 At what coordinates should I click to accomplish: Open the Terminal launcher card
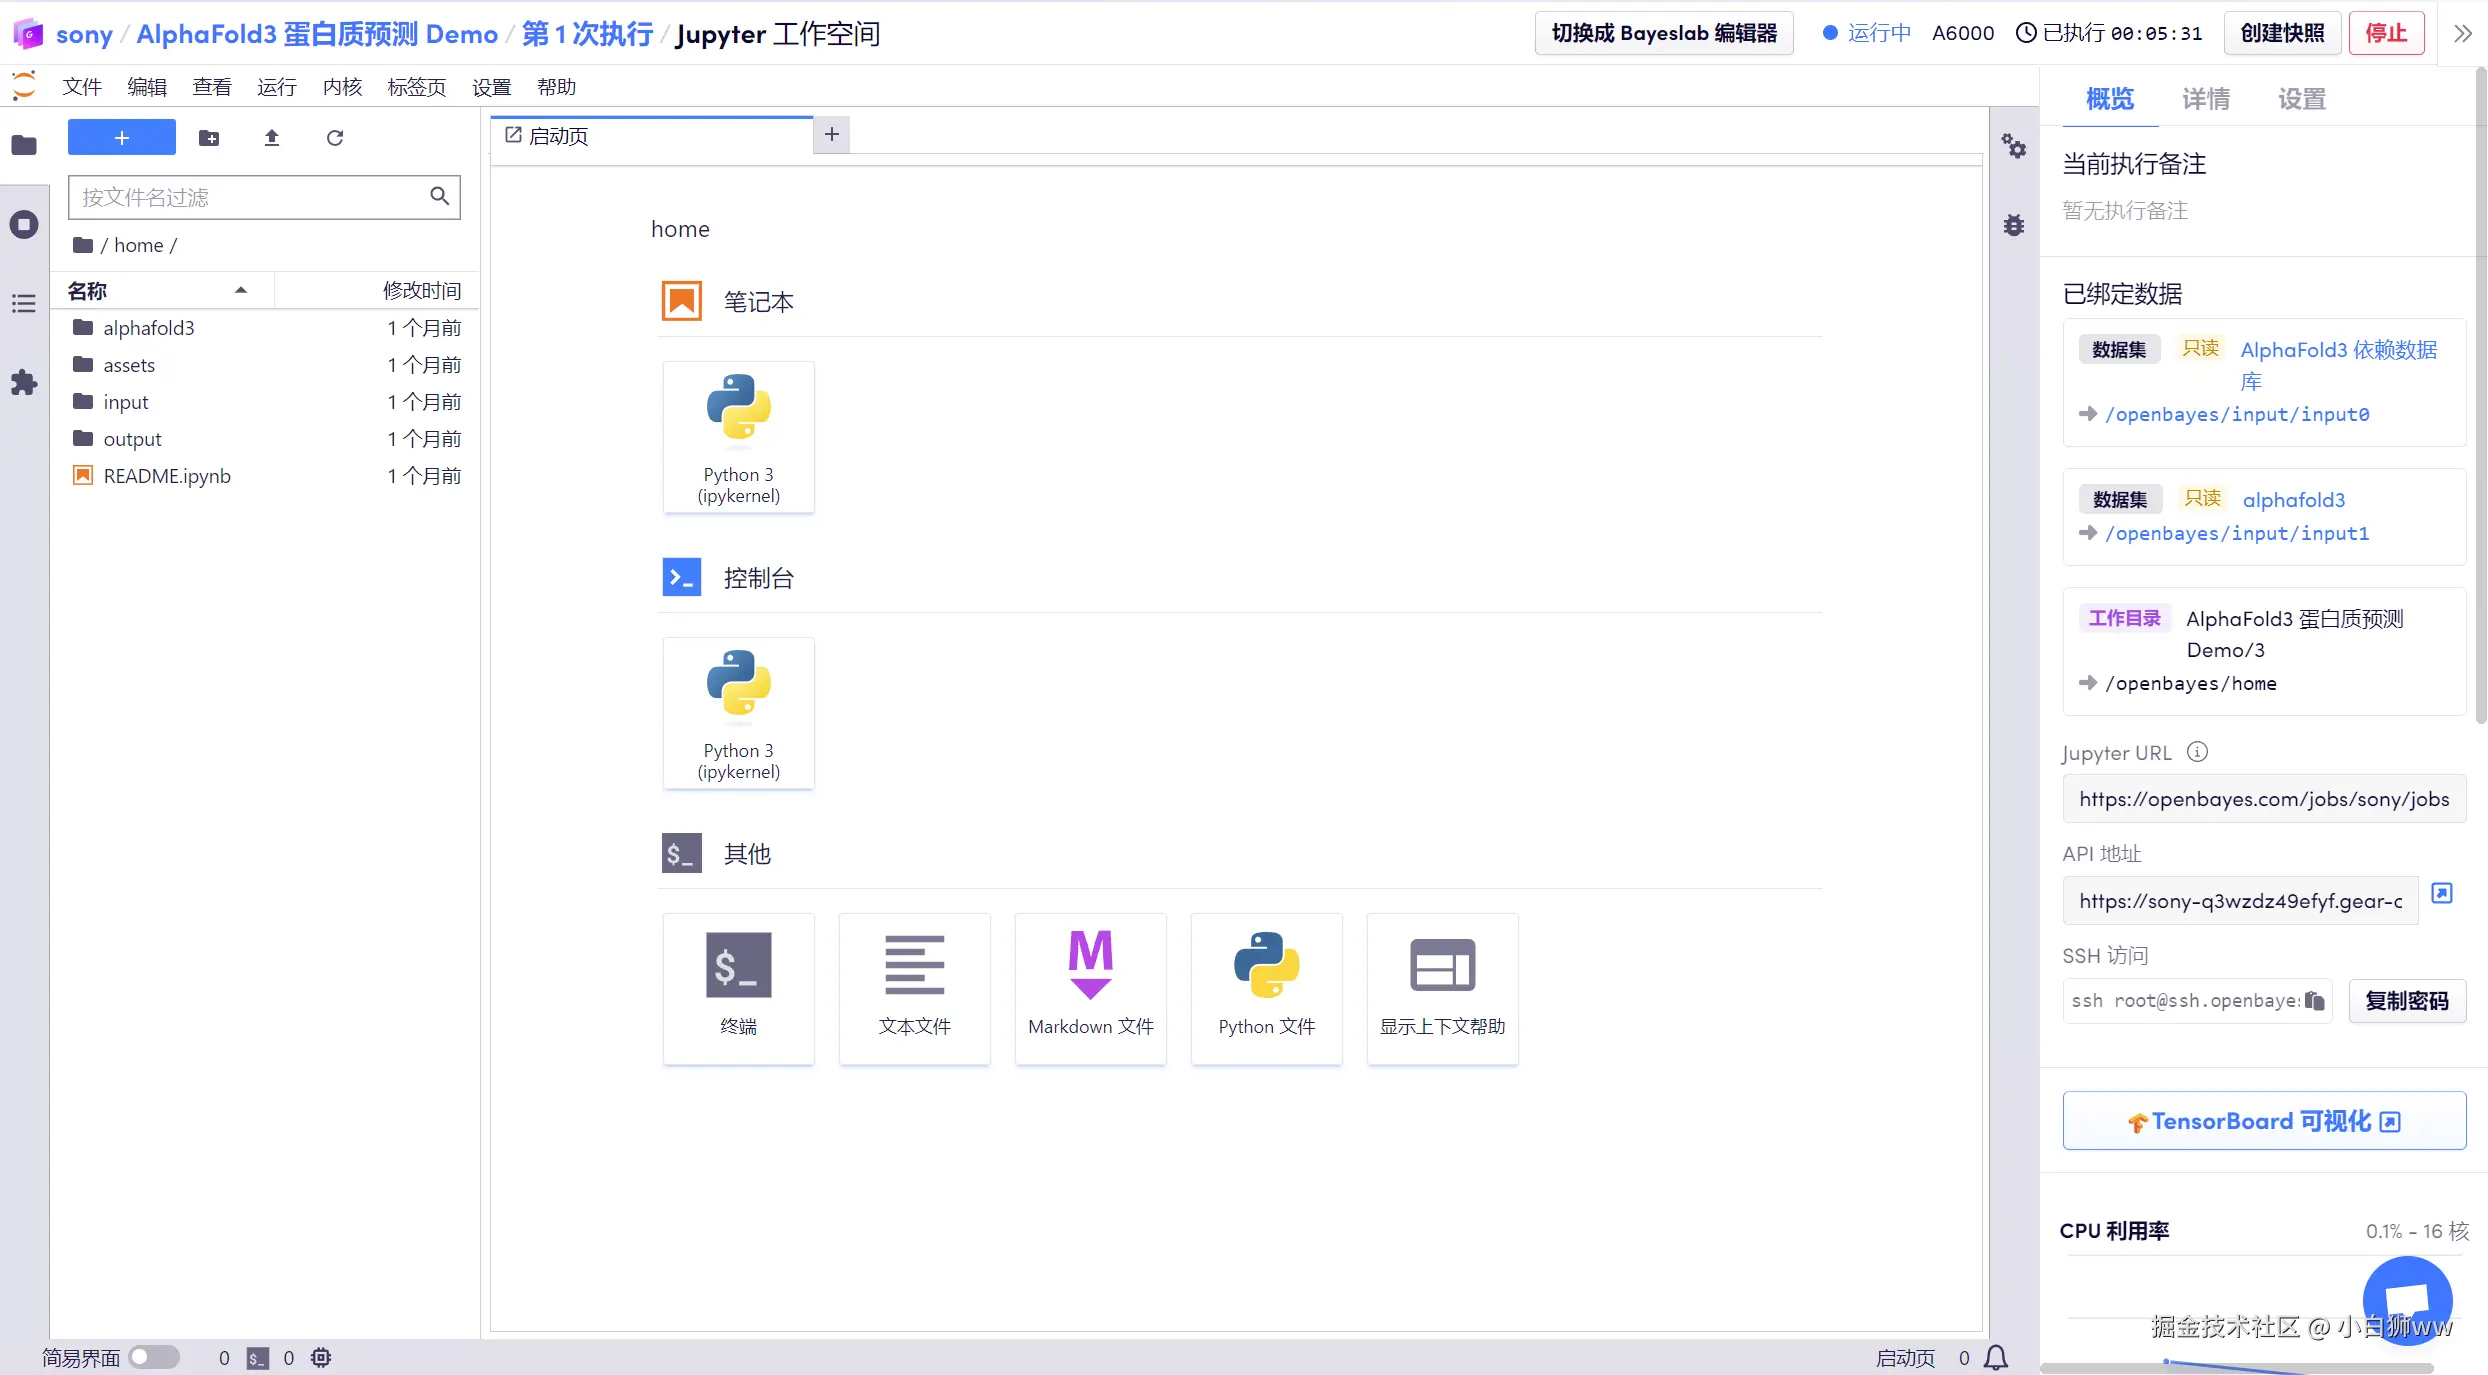click(x=738, y=987)
